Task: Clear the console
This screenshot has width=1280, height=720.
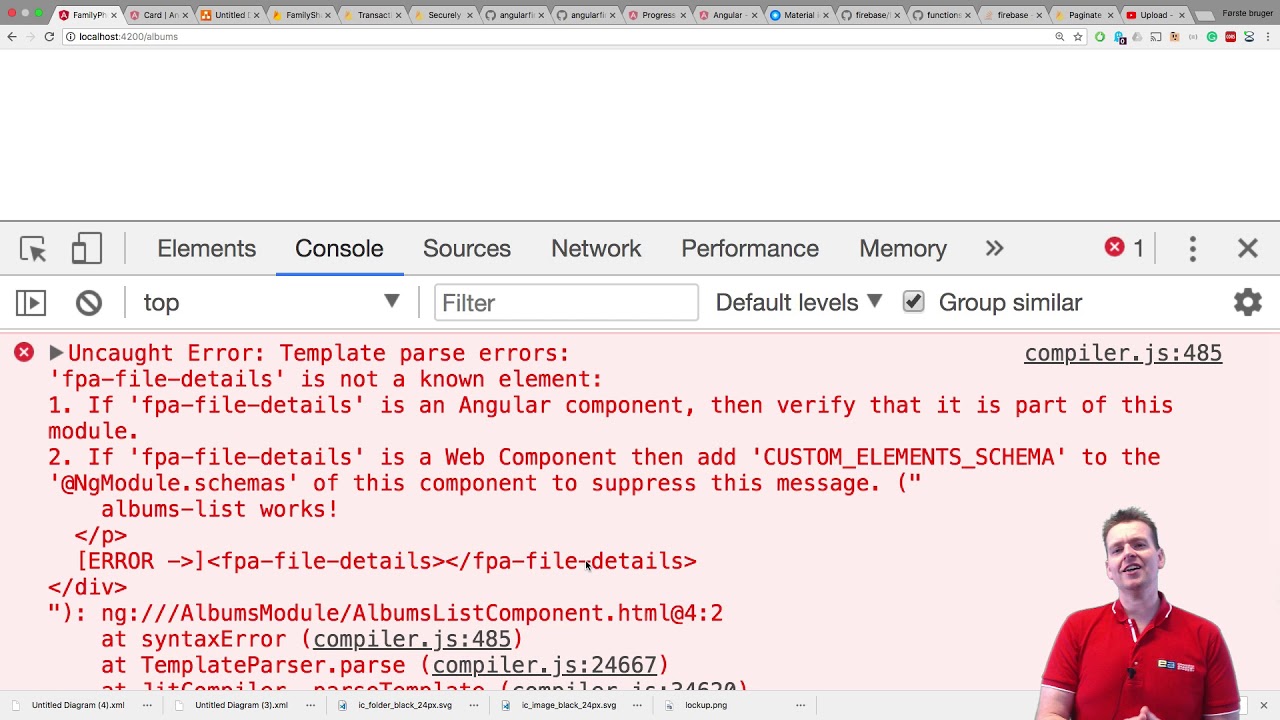Action: [89, 303]
